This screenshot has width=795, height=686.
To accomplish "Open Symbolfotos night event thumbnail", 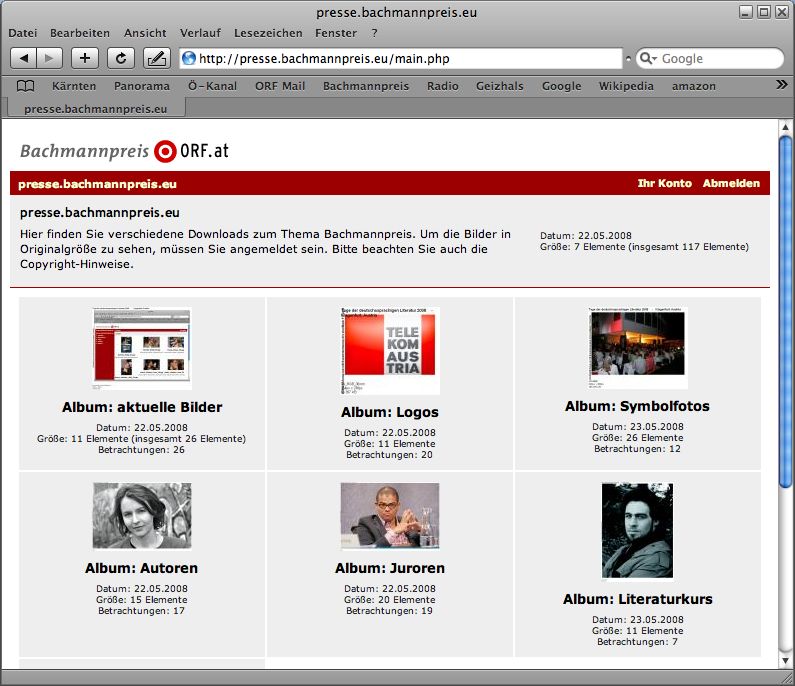I will tap(637, 348).
